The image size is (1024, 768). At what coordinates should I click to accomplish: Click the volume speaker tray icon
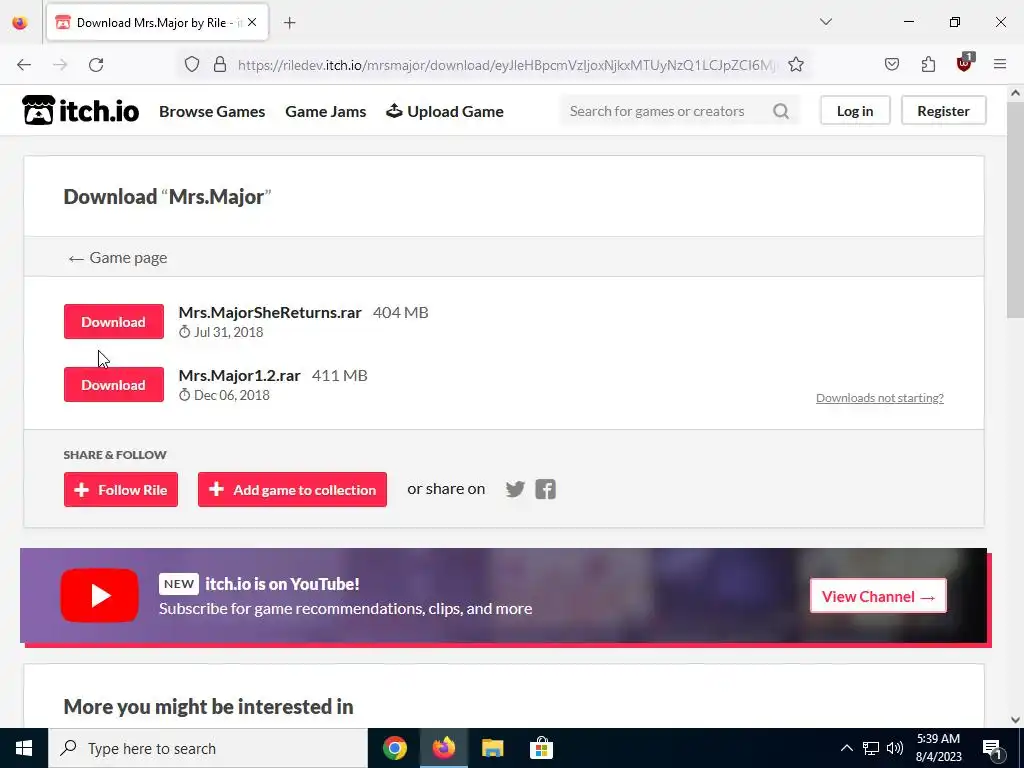(895, 748)
